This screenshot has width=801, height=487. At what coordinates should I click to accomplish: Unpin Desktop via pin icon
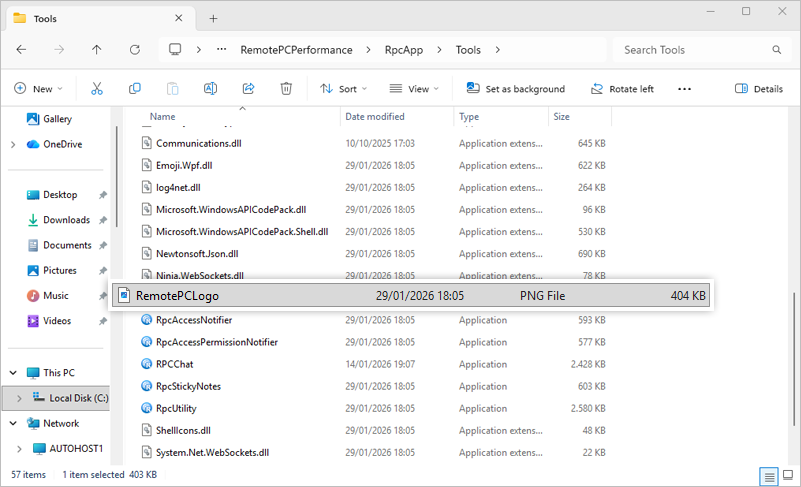[103, 195]
